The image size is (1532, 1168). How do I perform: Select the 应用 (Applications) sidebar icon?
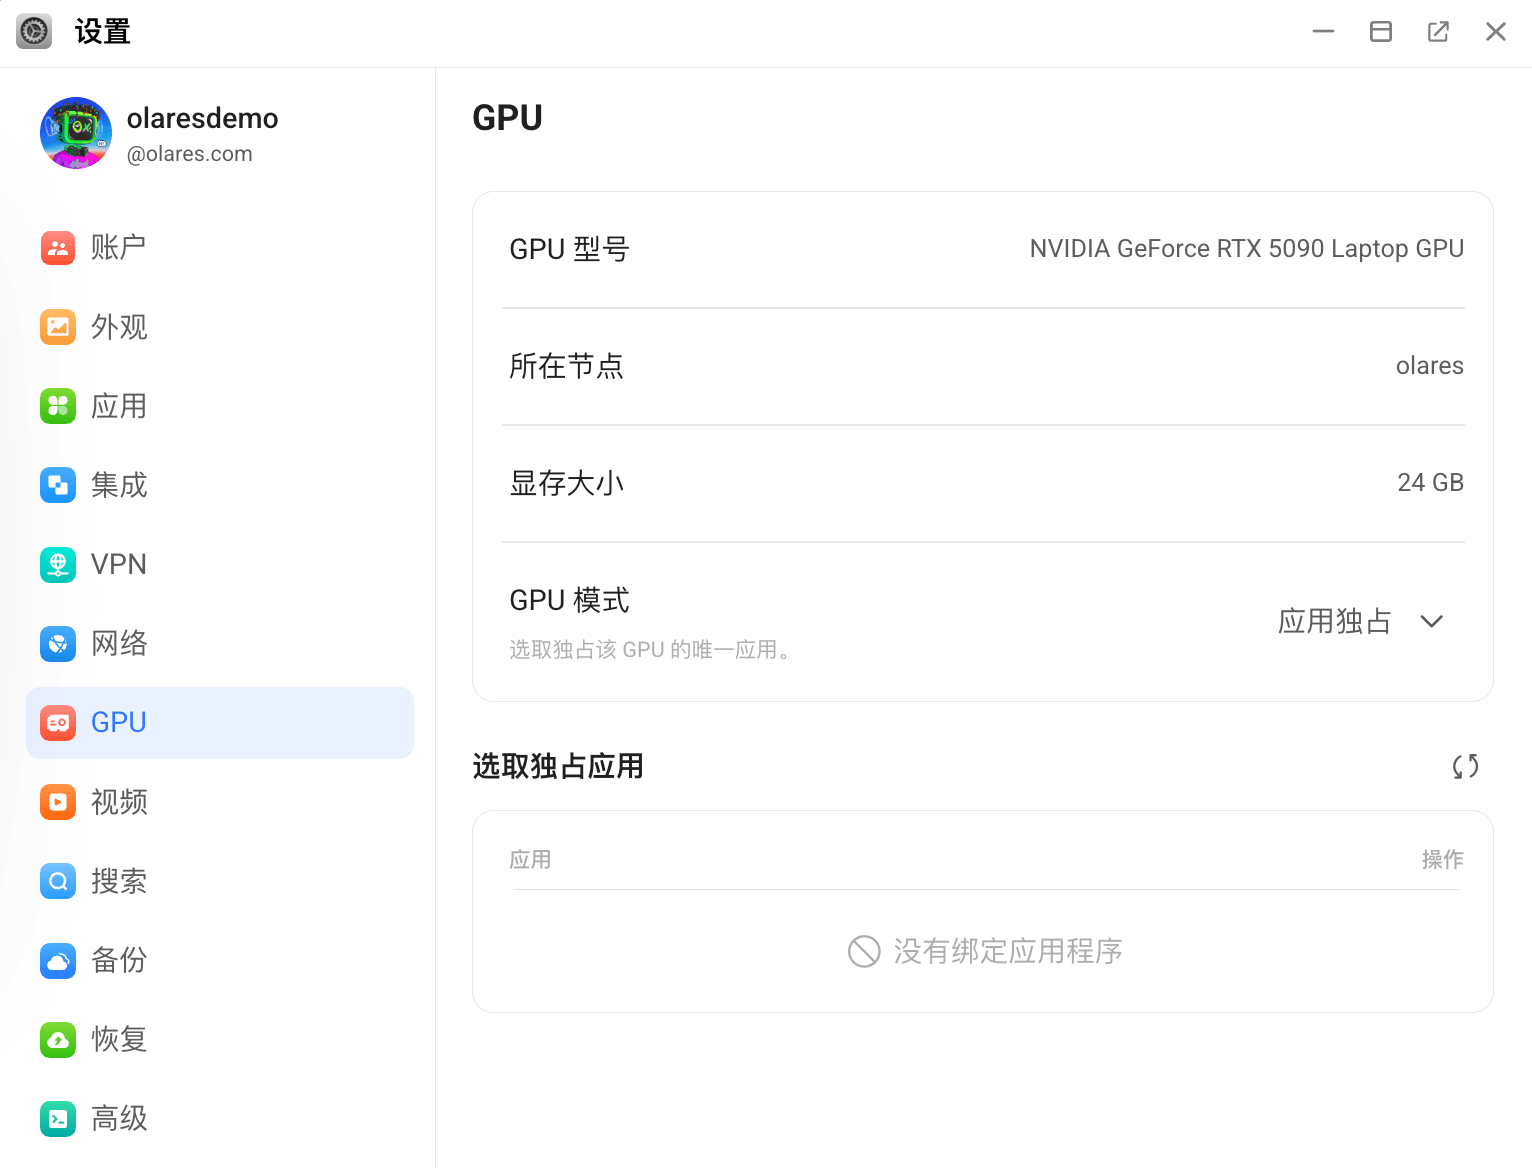(57, 406)
